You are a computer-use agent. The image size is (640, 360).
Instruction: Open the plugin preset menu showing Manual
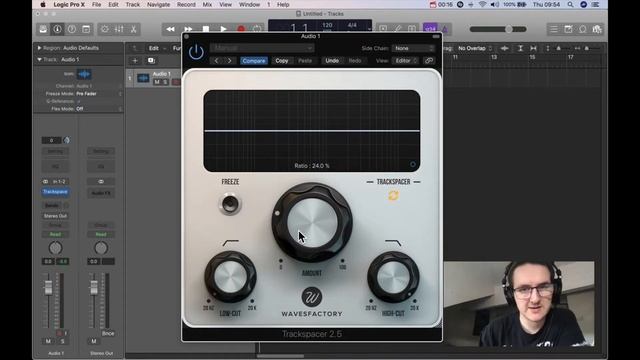[x=262, y=48]
